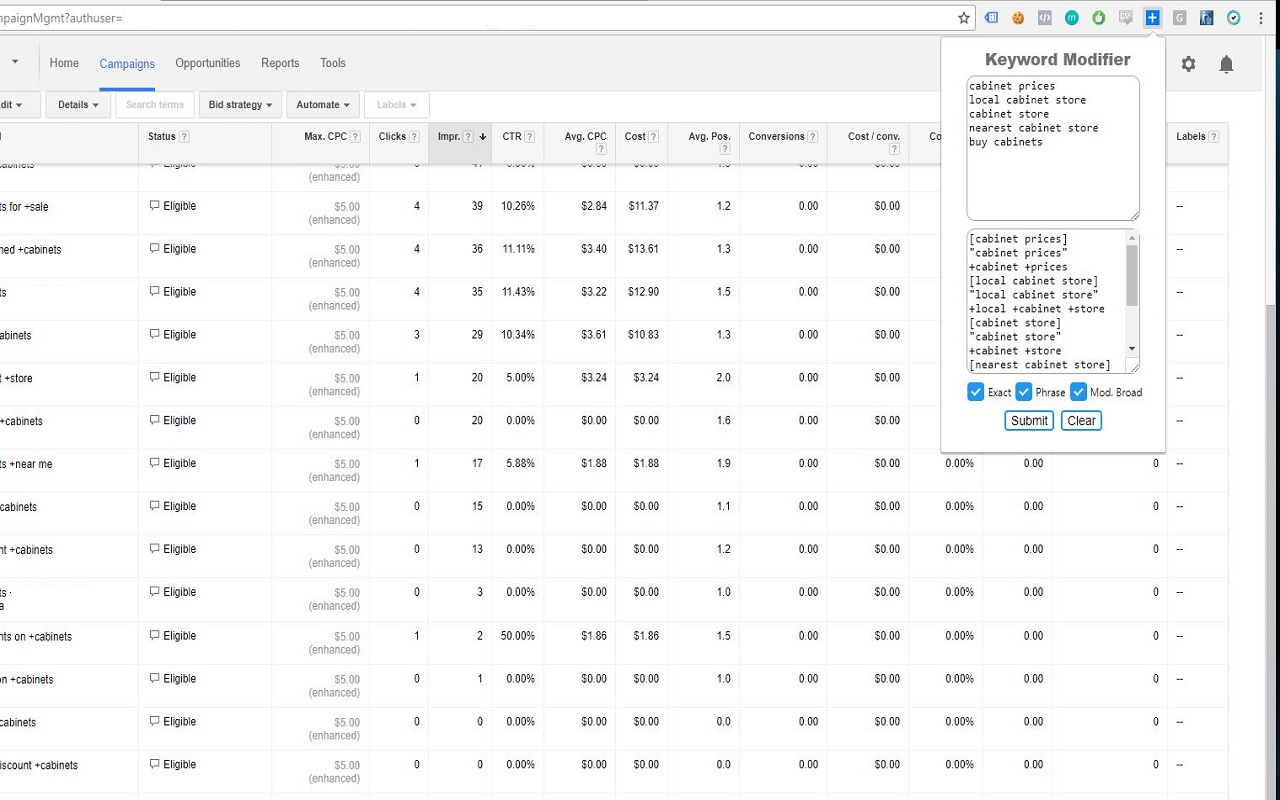Open the notifications bell icon
1280x800 pixels.
click(1226, 63)
